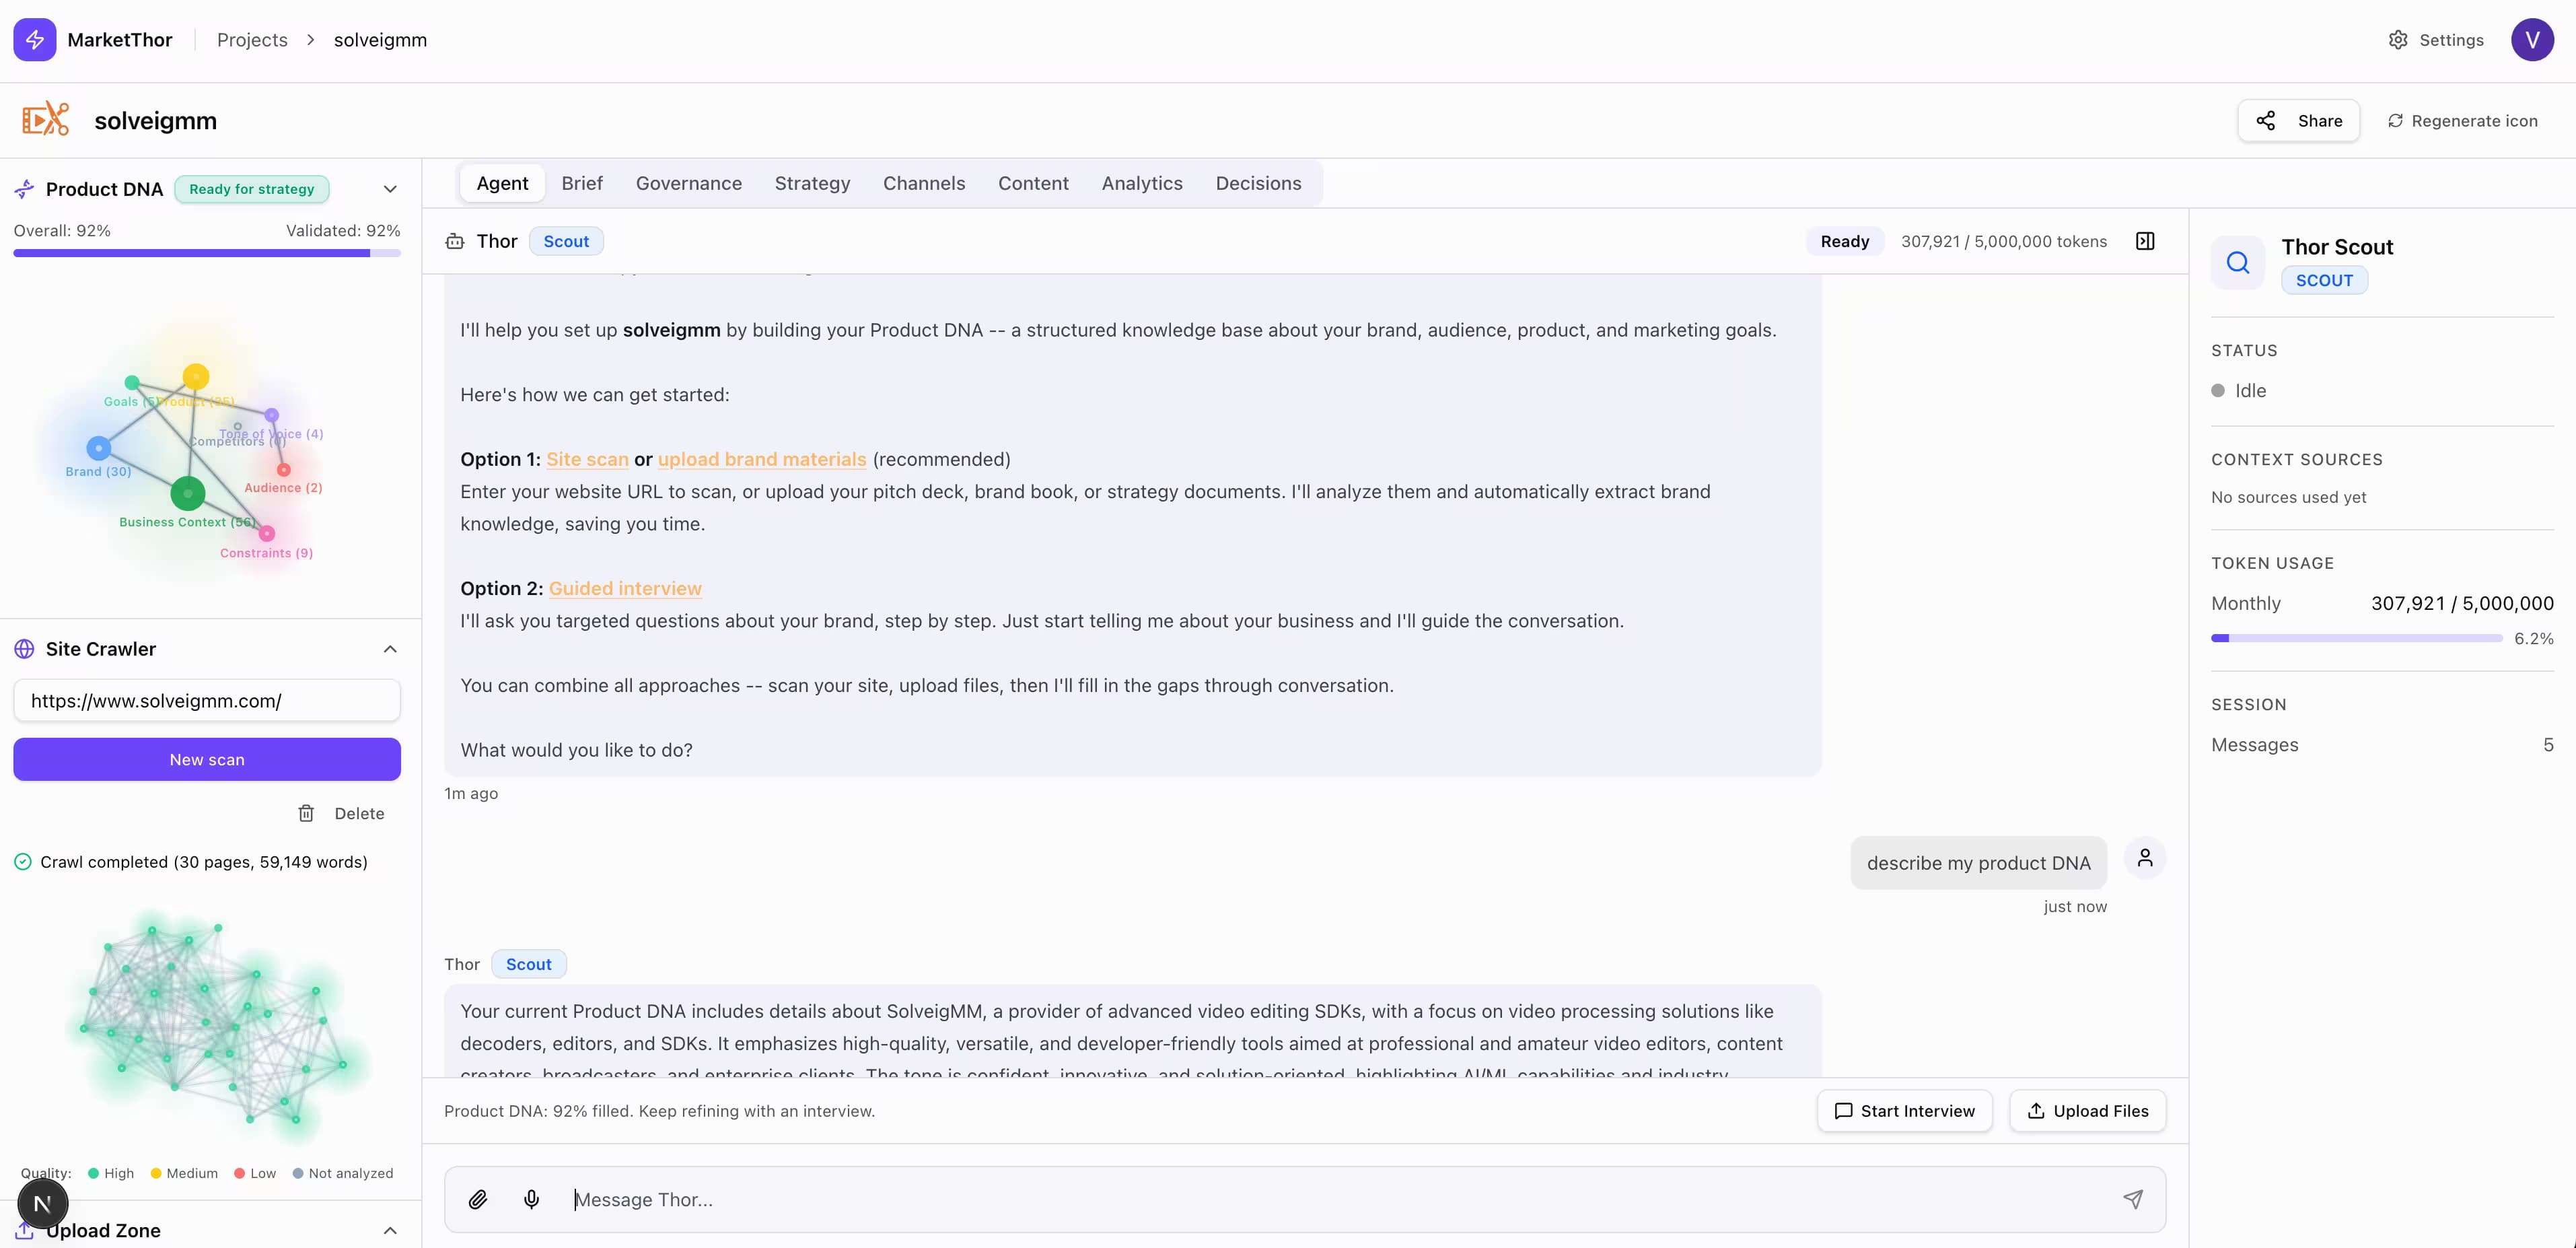Expand the Product DNA section chevron

pyautogui.click(x=390, y=189)
